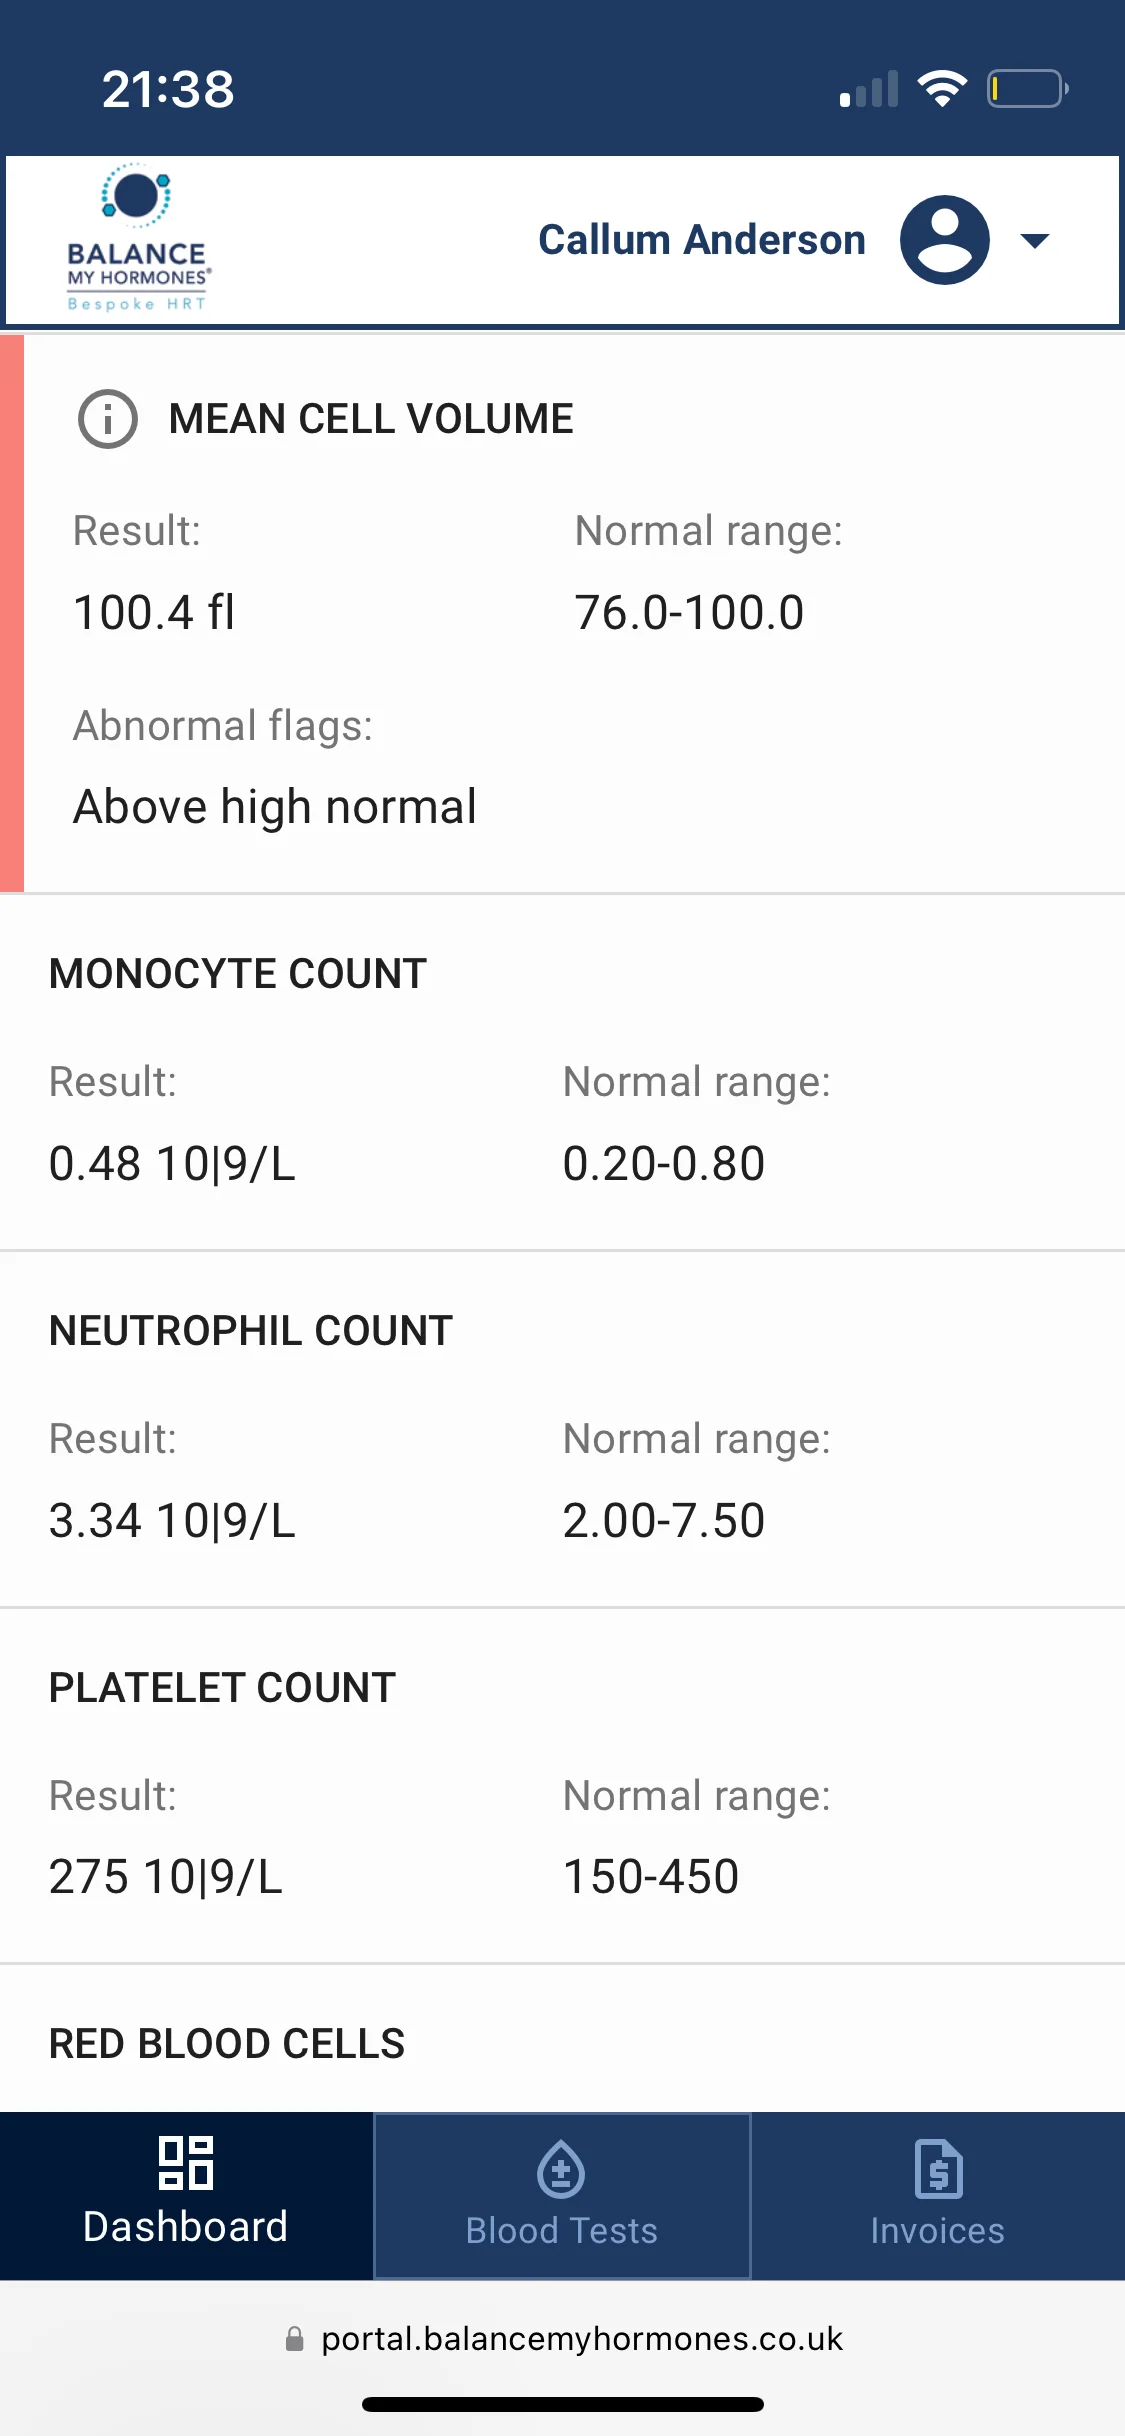The height and width of the screenshot is (2436, 1125).
Task: Go to the Invoices tab
Action: click(x=938, y=2195)
